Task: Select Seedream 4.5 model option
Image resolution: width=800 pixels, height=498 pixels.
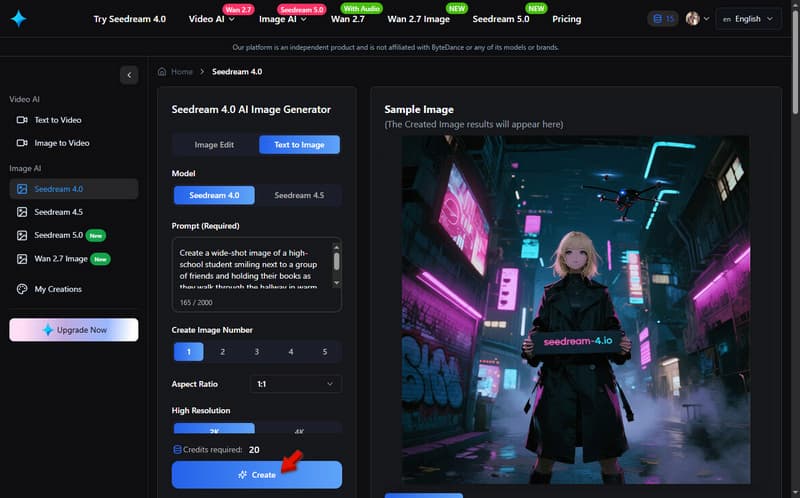Action: pos(299,195)
